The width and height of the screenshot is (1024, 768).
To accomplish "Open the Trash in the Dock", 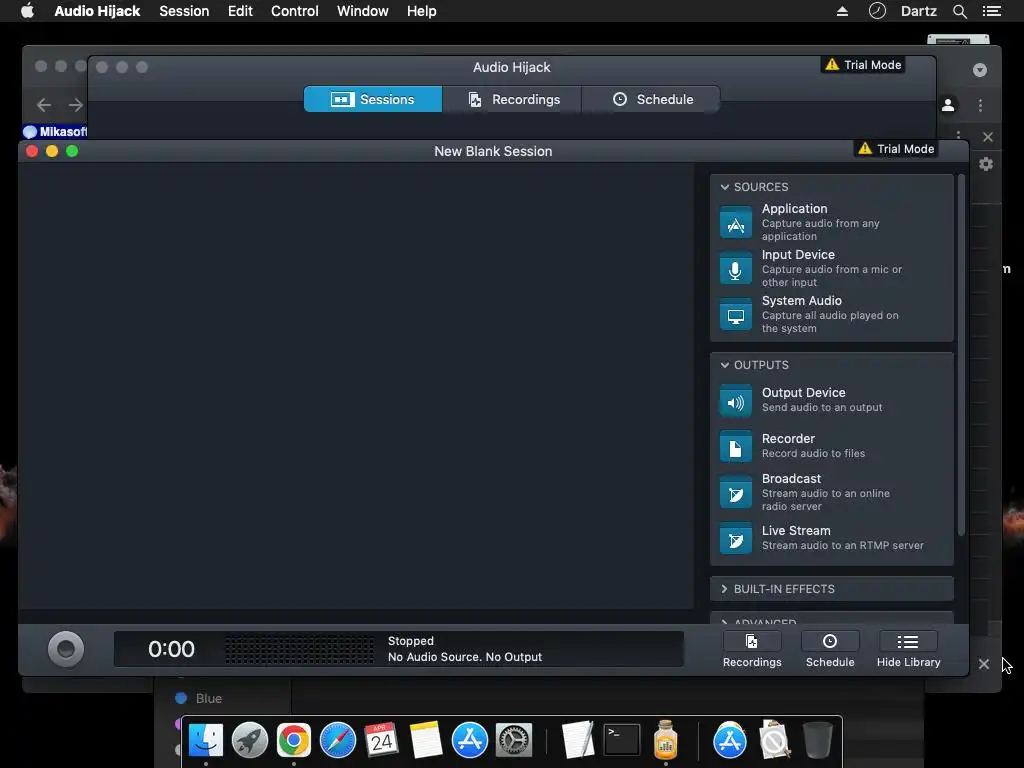I will (818, 740).
